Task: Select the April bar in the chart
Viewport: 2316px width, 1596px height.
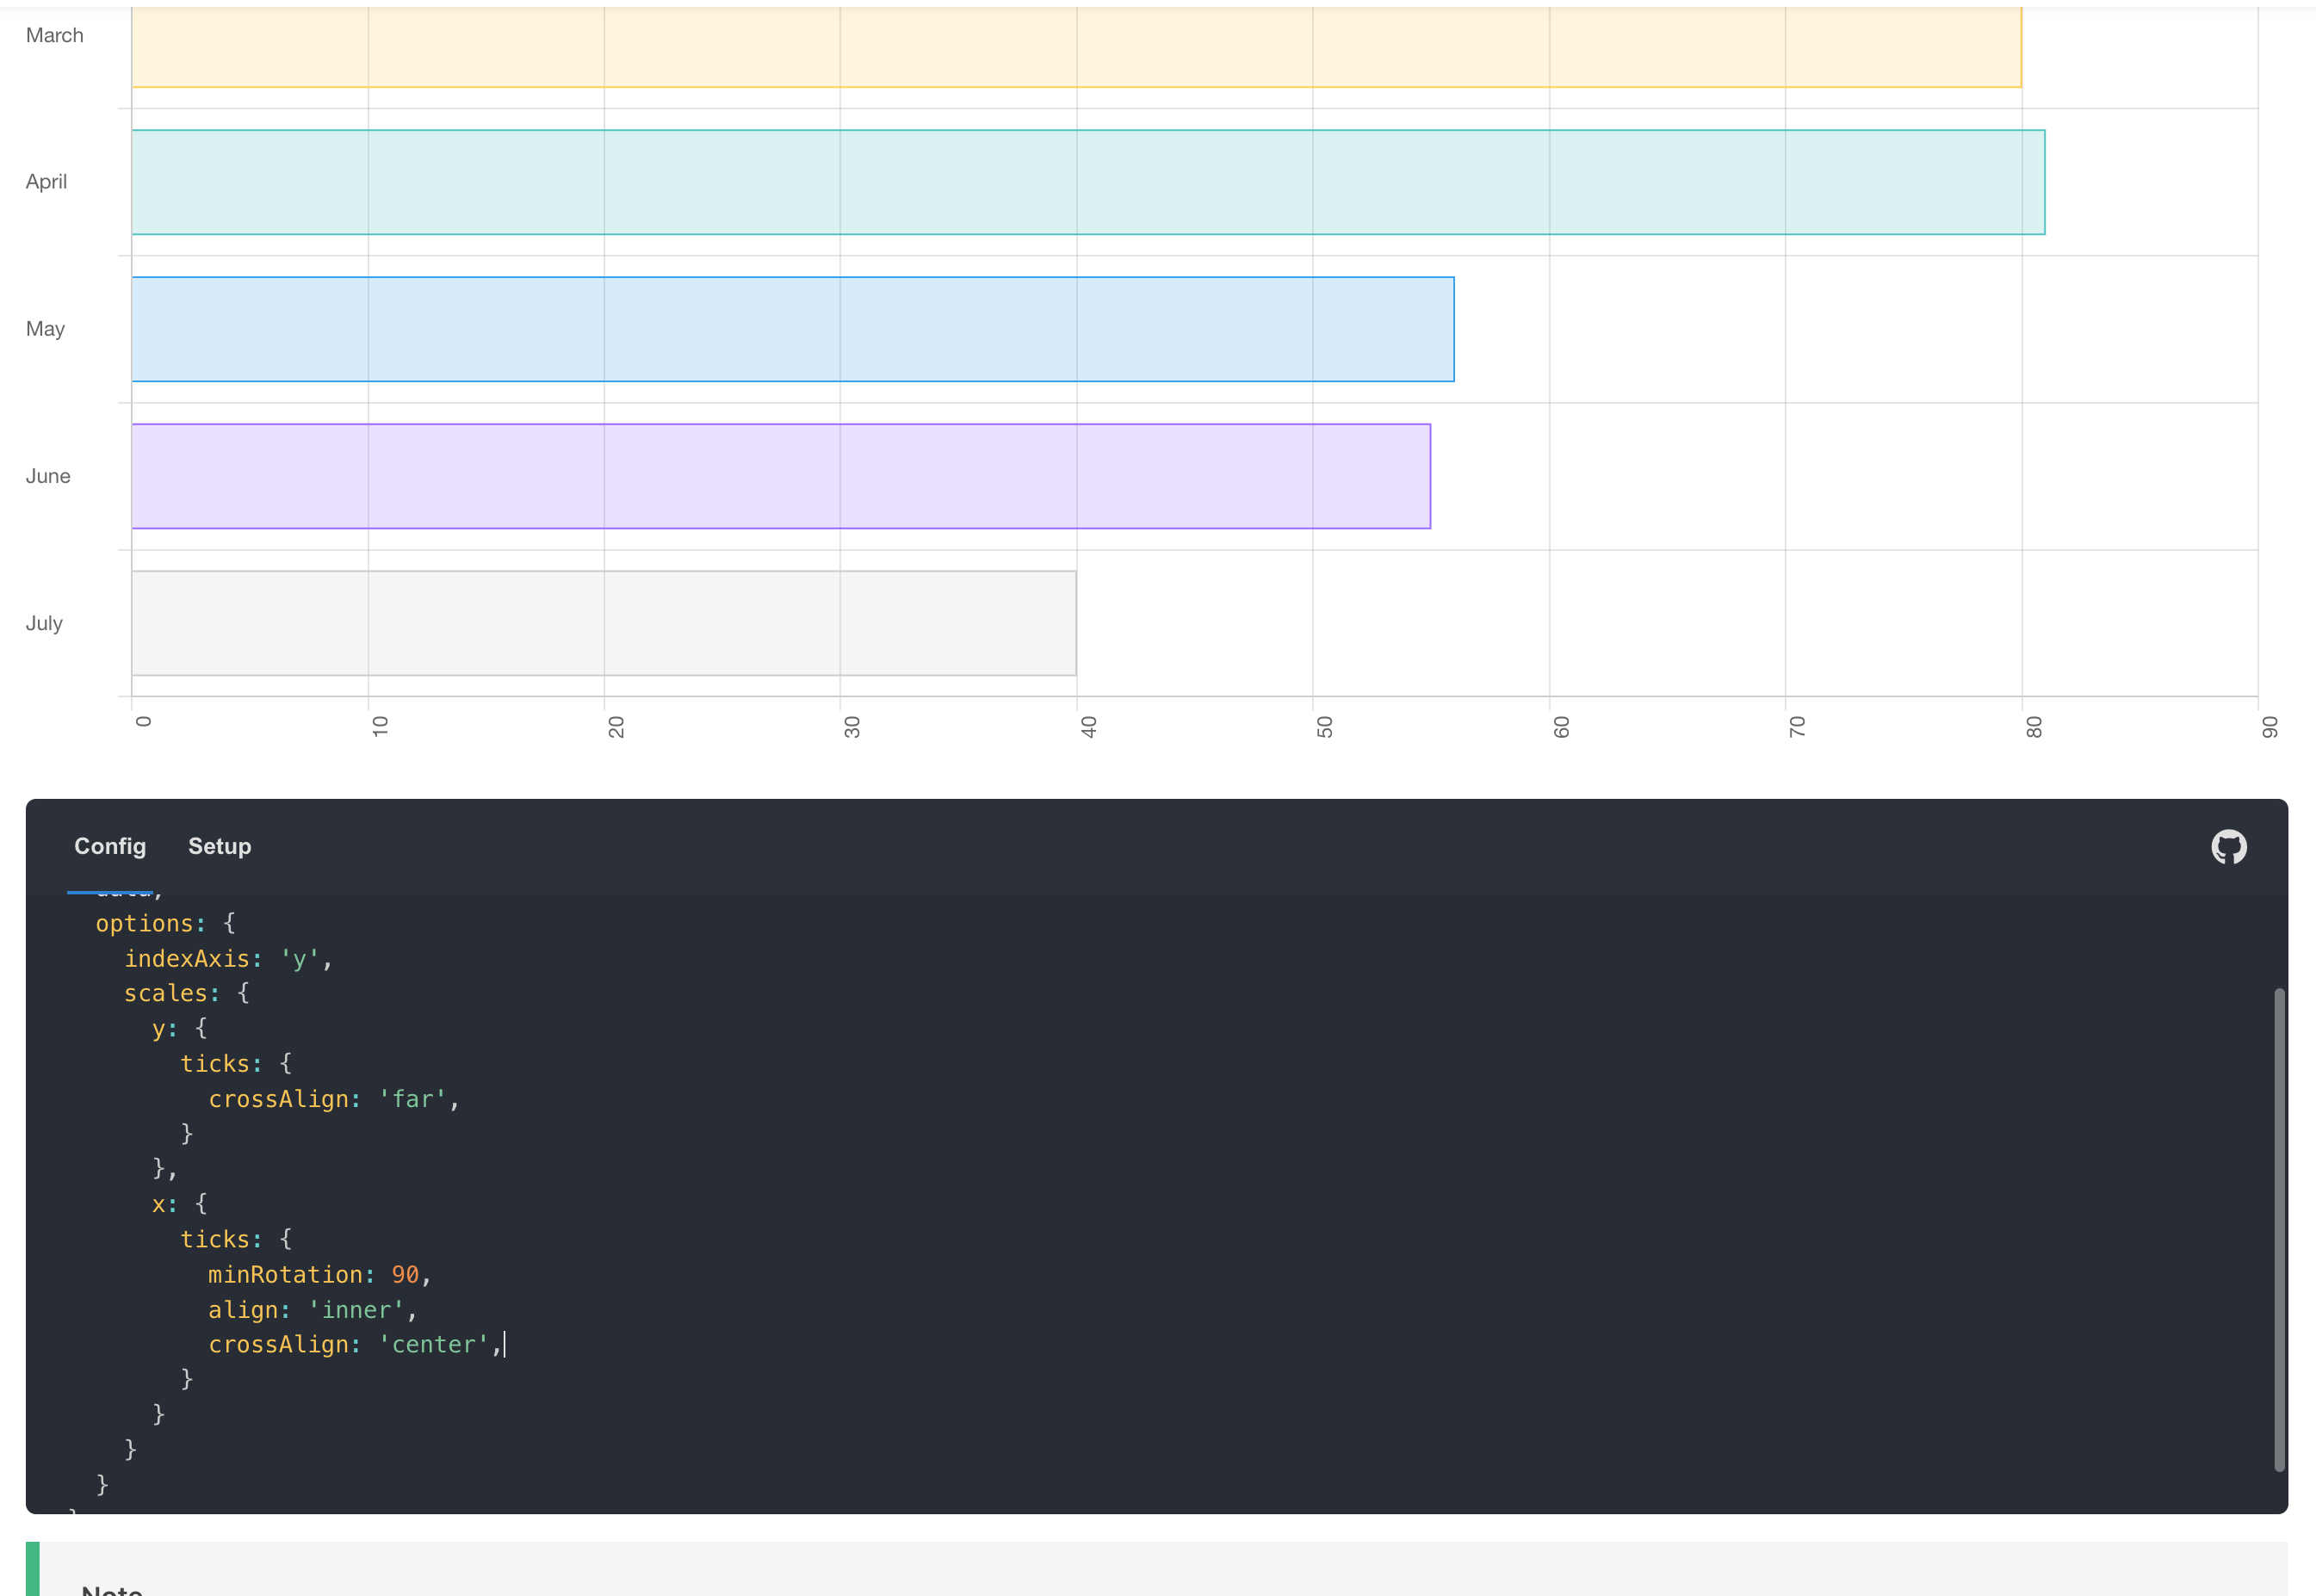Action: click(1000, 181)
